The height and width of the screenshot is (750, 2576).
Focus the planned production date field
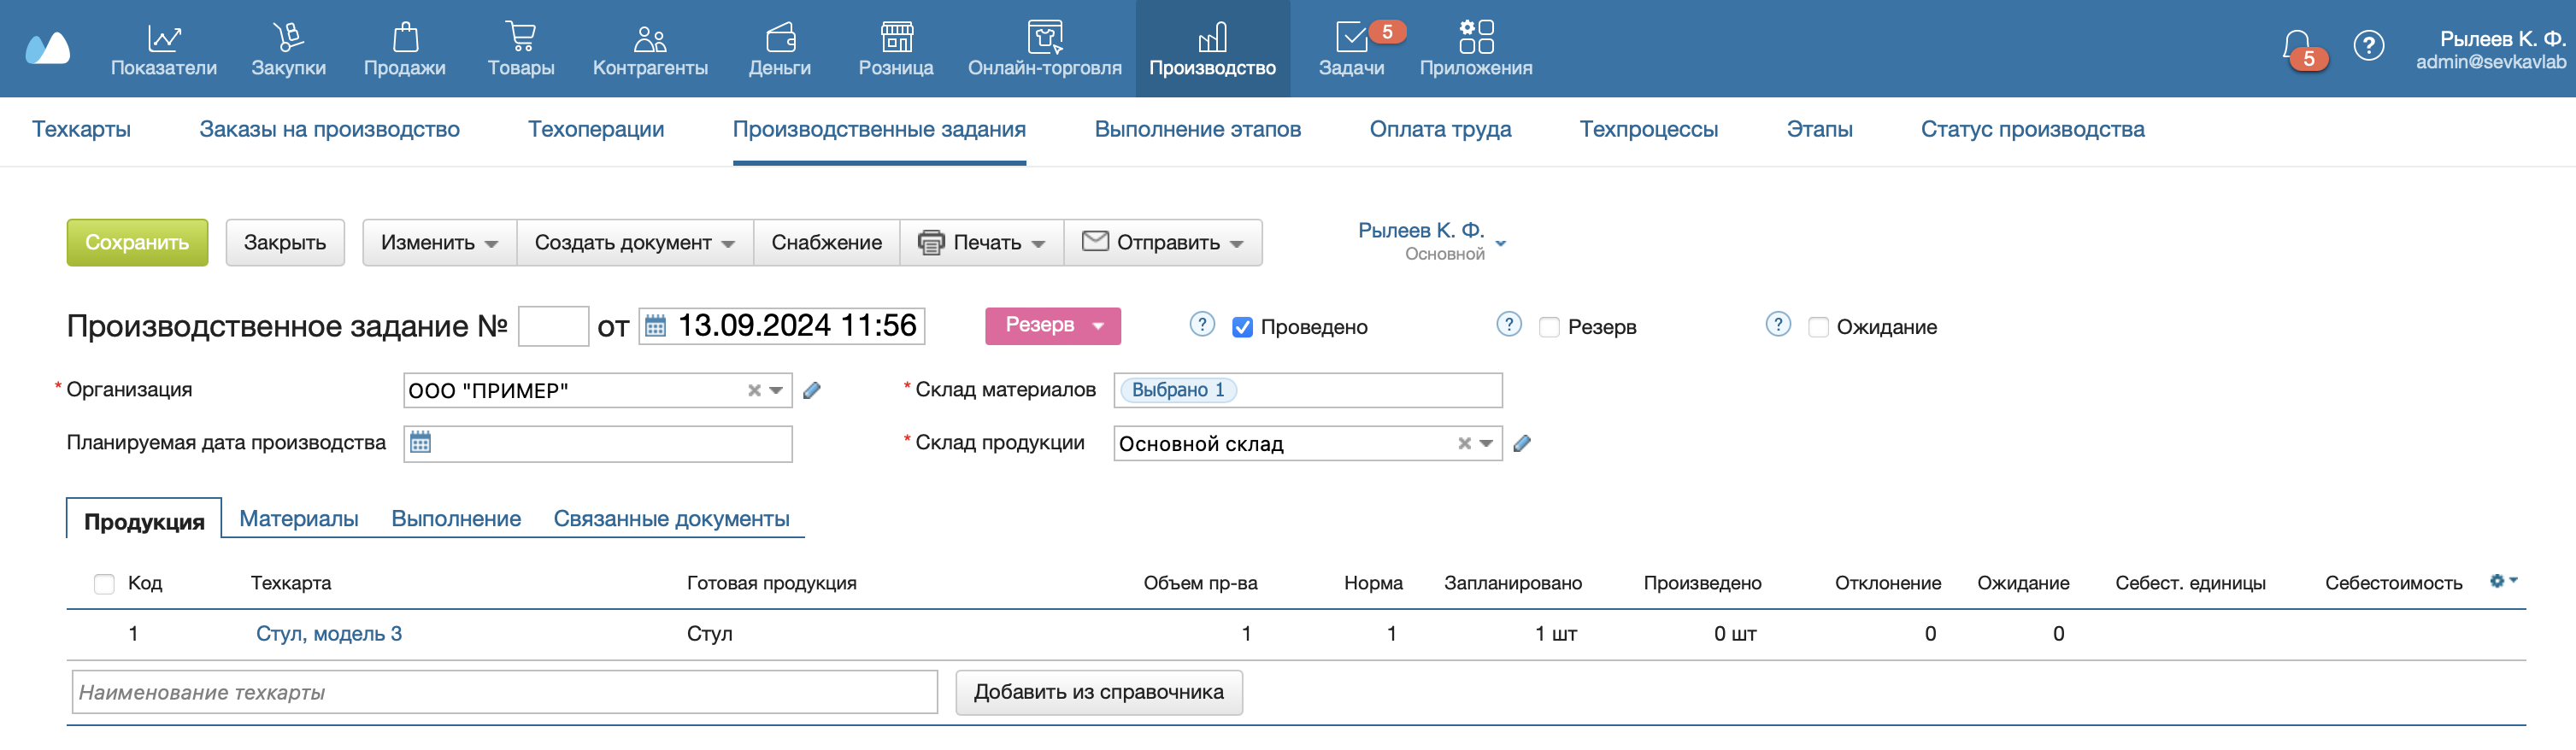(x=598, y=444)
